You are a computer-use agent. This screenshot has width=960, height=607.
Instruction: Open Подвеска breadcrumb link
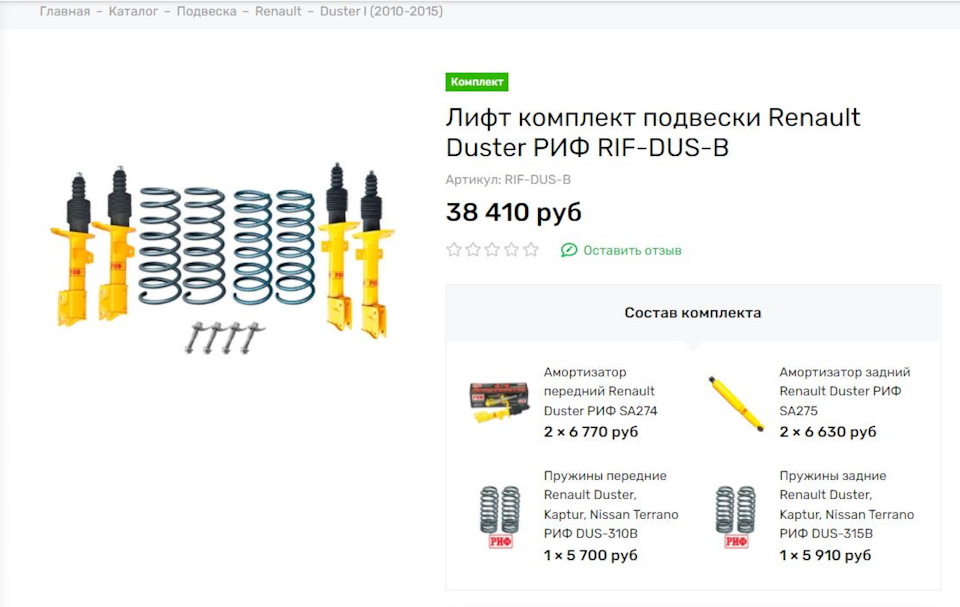click(206, 11)
